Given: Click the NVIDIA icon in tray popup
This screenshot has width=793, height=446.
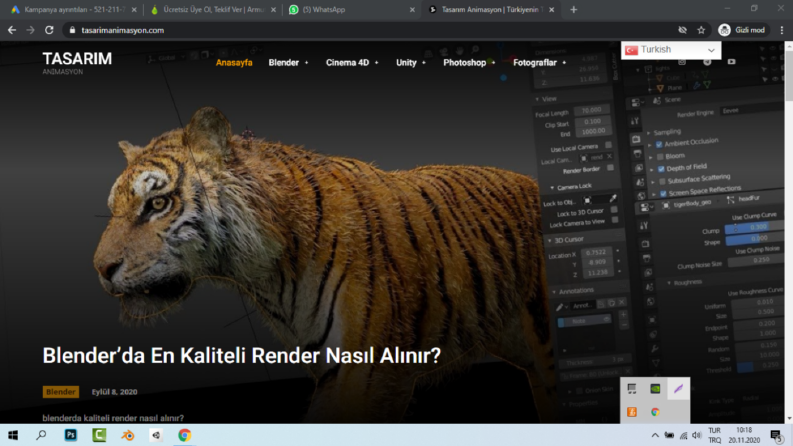Looking at the screenshot, I should (655, 389).
